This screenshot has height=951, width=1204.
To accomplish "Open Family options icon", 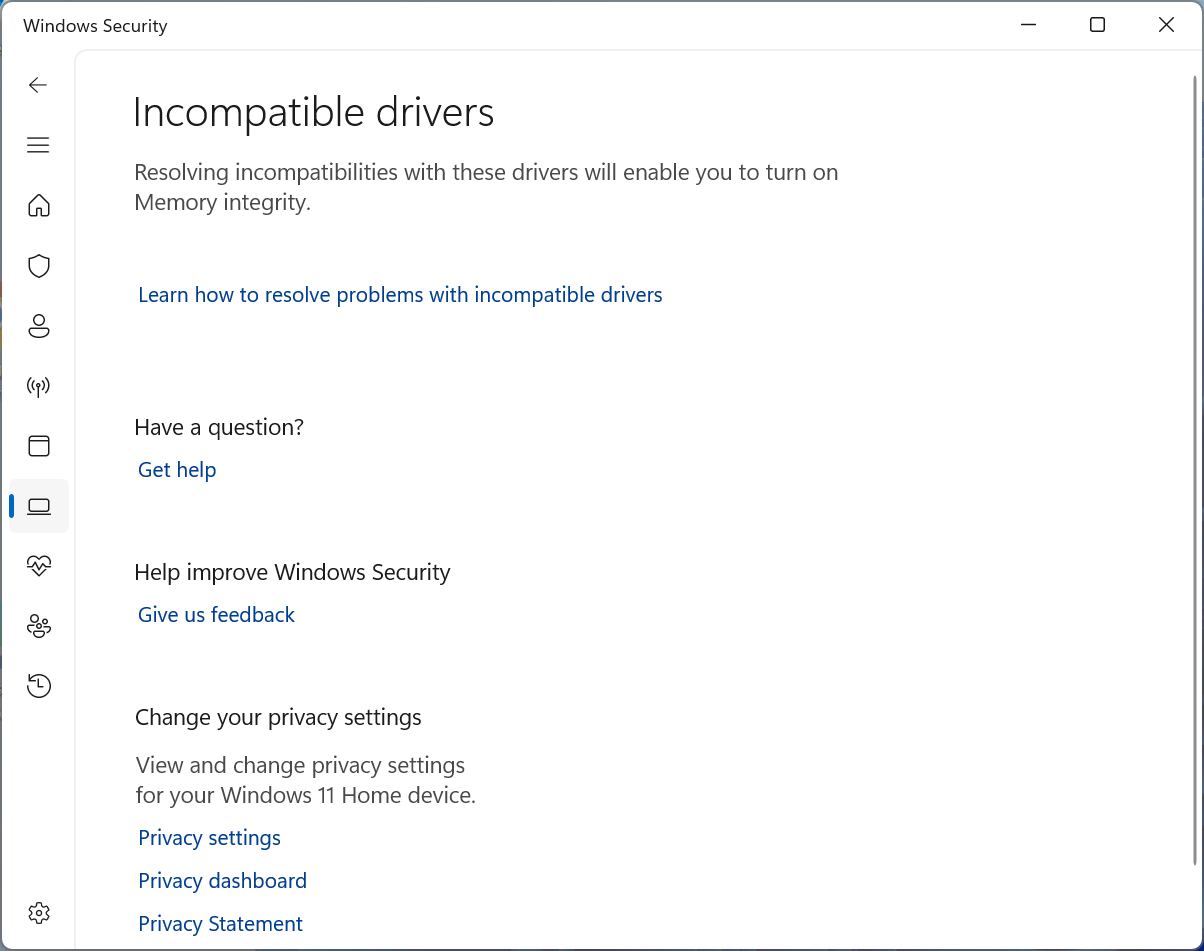I will pos(39,626).
